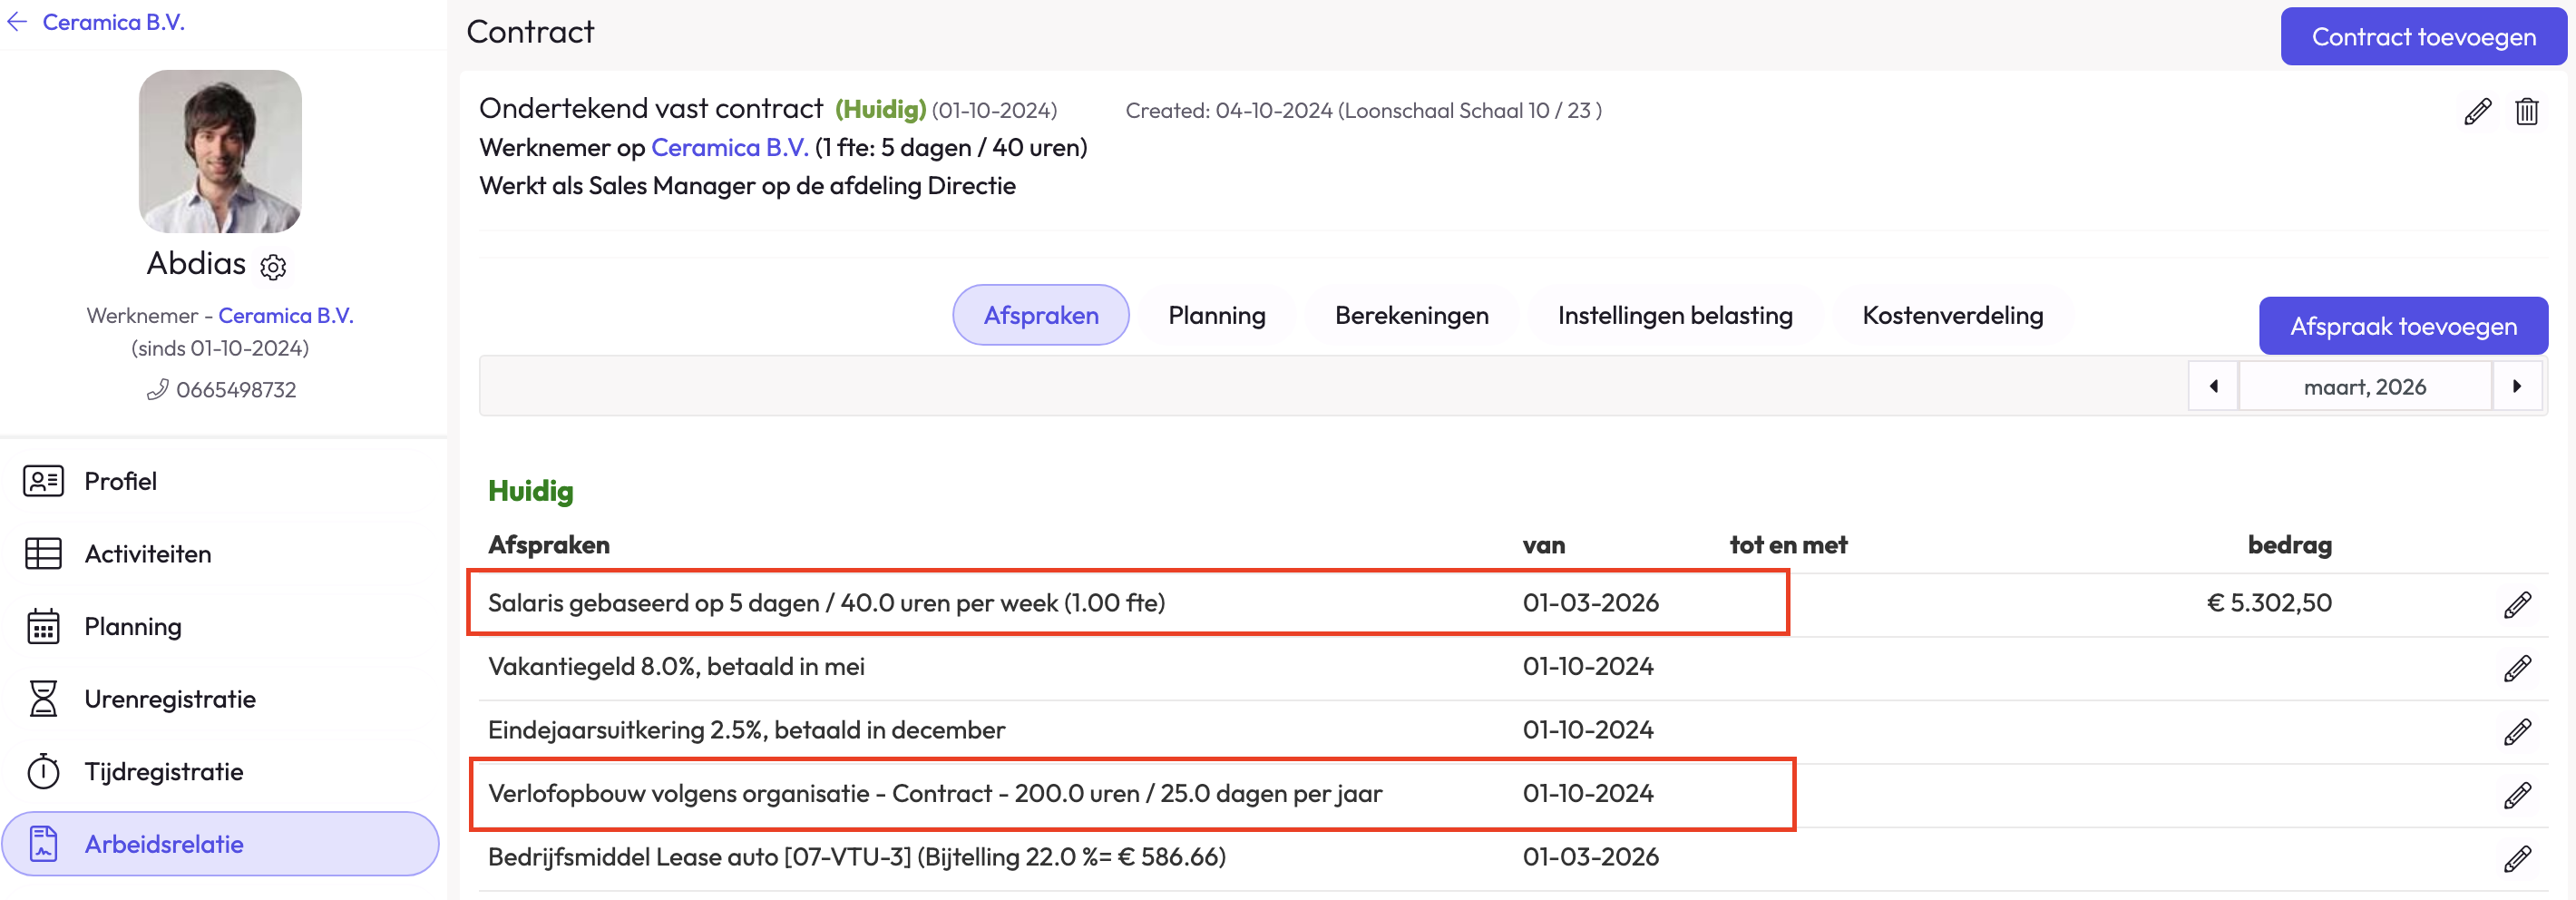The width and height of the screenshot is (2576, 900).
Task: Open the Kostenverdeling tab
Action: (1952, 316)
